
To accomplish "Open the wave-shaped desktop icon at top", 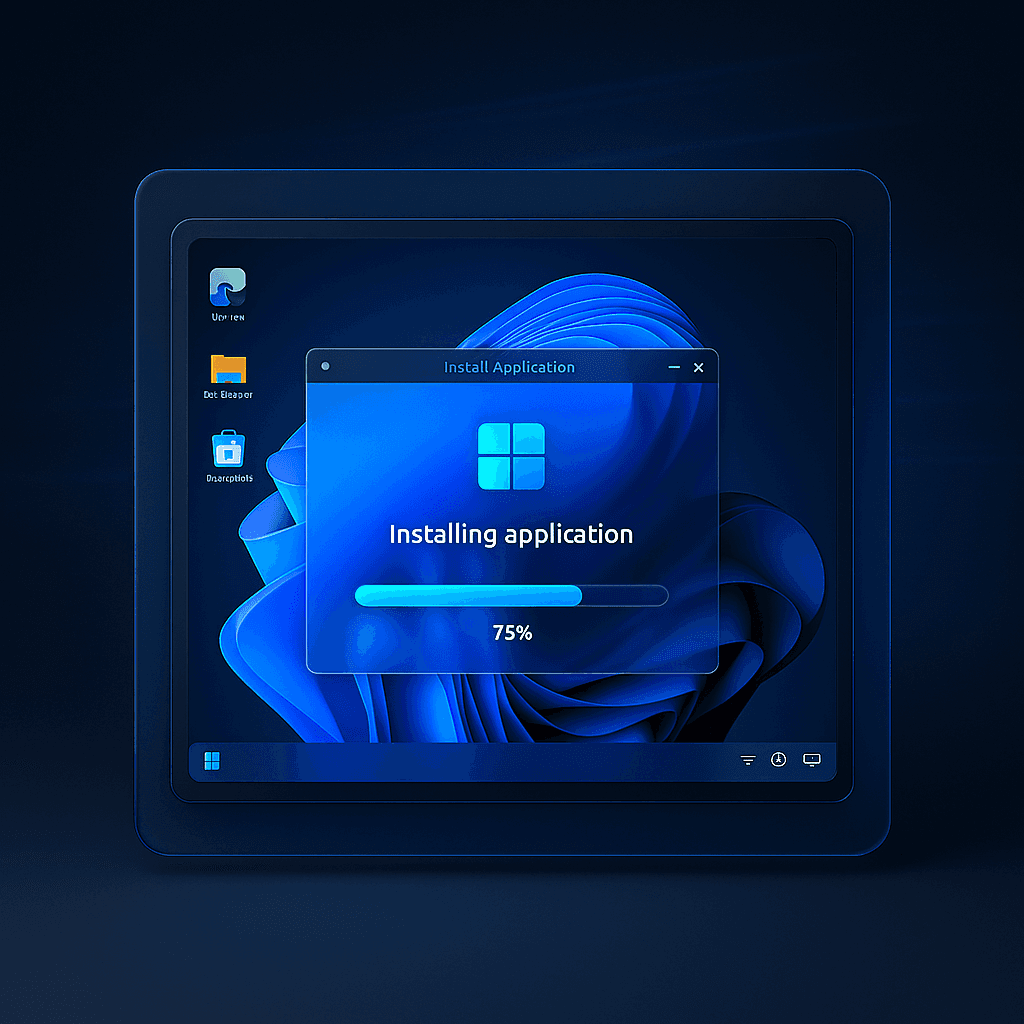I will point(227,287).
